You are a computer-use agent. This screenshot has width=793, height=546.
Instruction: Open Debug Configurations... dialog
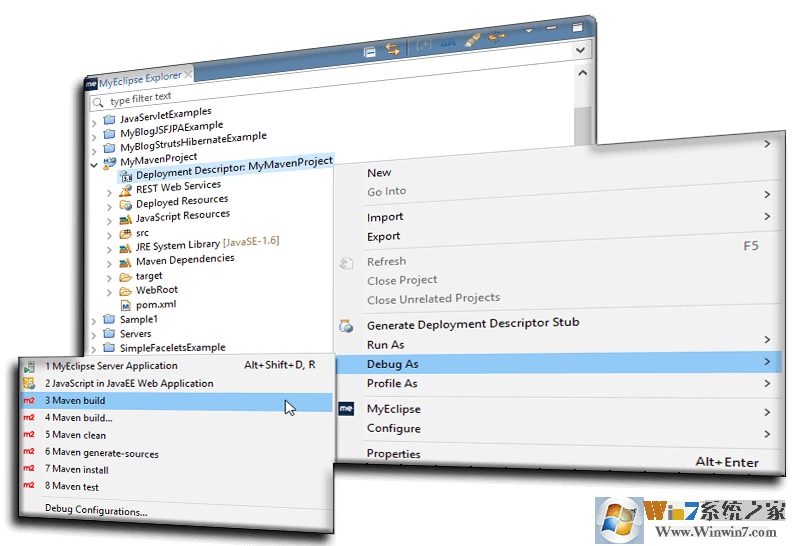[96, 511]
